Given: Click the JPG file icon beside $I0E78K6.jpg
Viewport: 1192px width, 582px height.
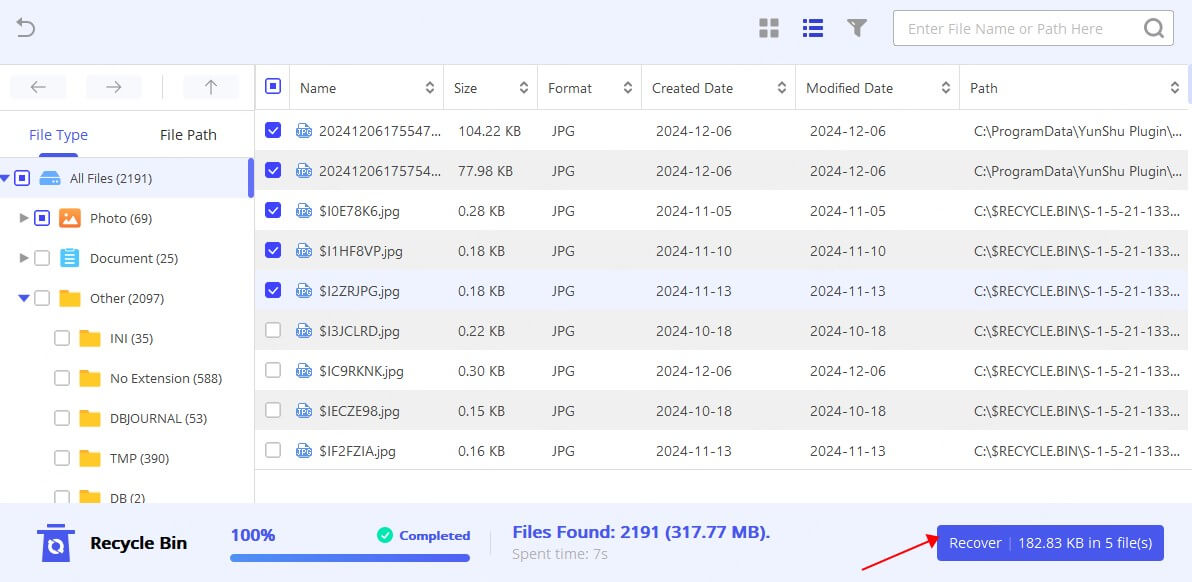Looking at the screenshot, I should coord(303,210).
